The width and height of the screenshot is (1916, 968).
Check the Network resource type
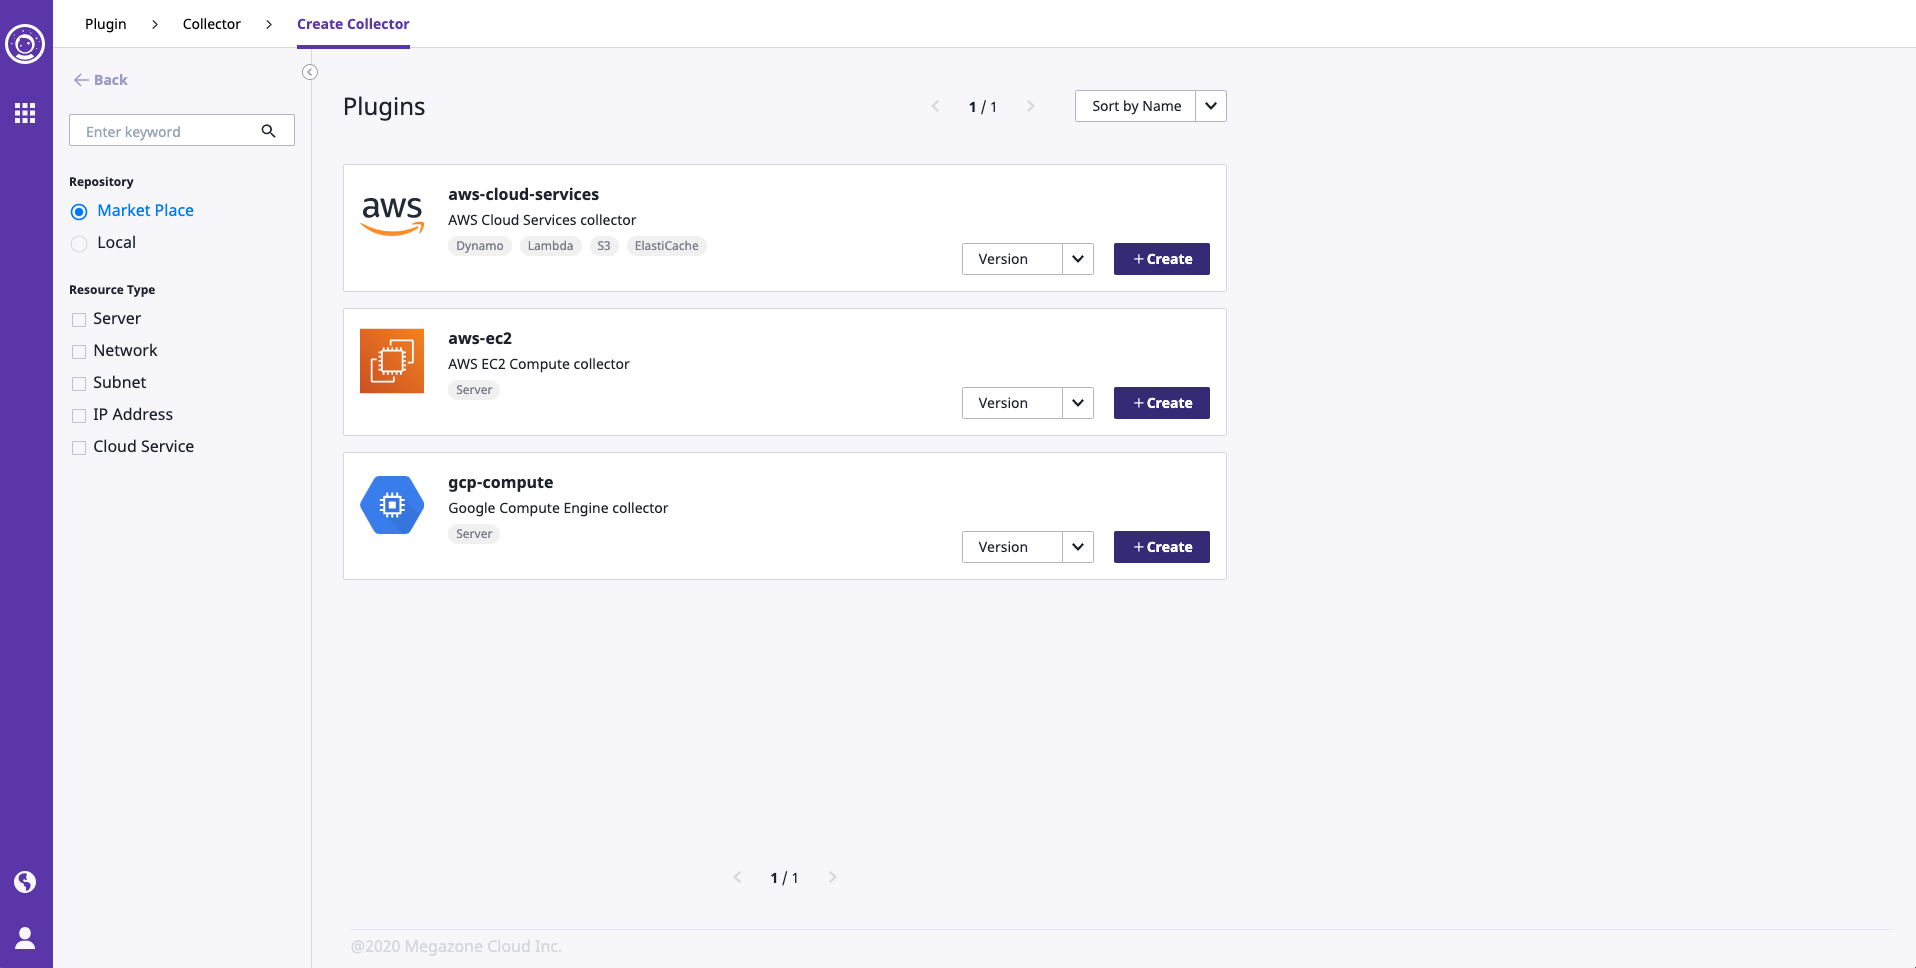(x=79, y=352)
